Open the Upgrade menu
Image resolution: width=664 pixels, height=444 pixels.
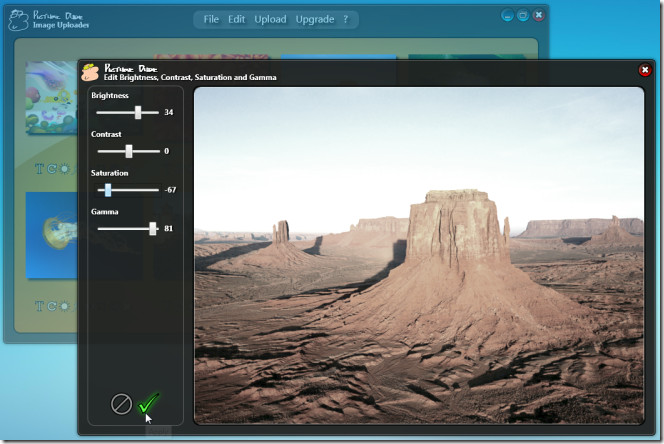tap(315, 19)
